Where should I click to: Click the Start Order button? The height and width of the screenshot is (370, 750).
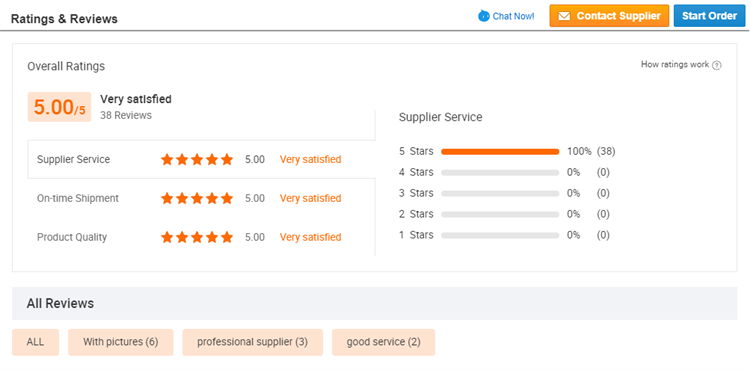(x=709, y=16)
